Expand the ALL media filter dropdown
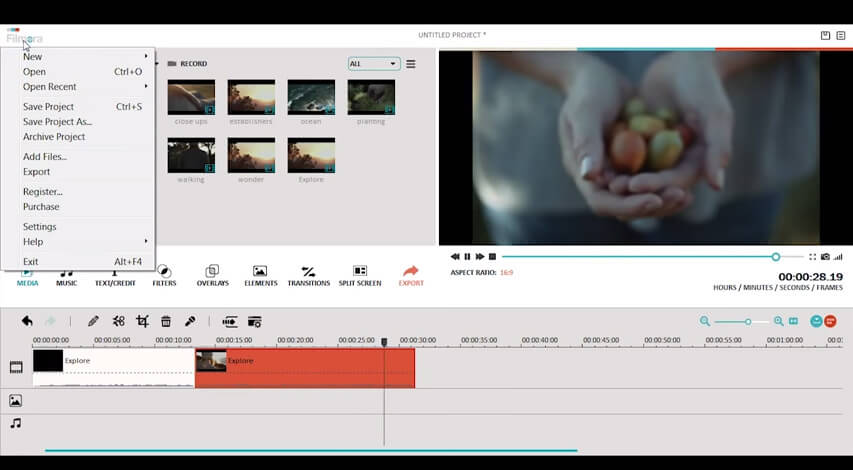The width and height of the screenshot is (853, 470). click(374, 64)
